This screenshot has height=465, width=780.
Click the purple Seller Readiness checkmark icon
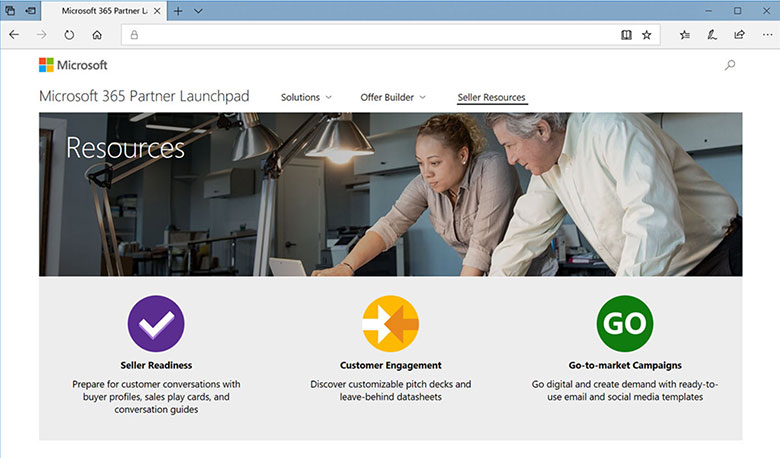point(156,324)
